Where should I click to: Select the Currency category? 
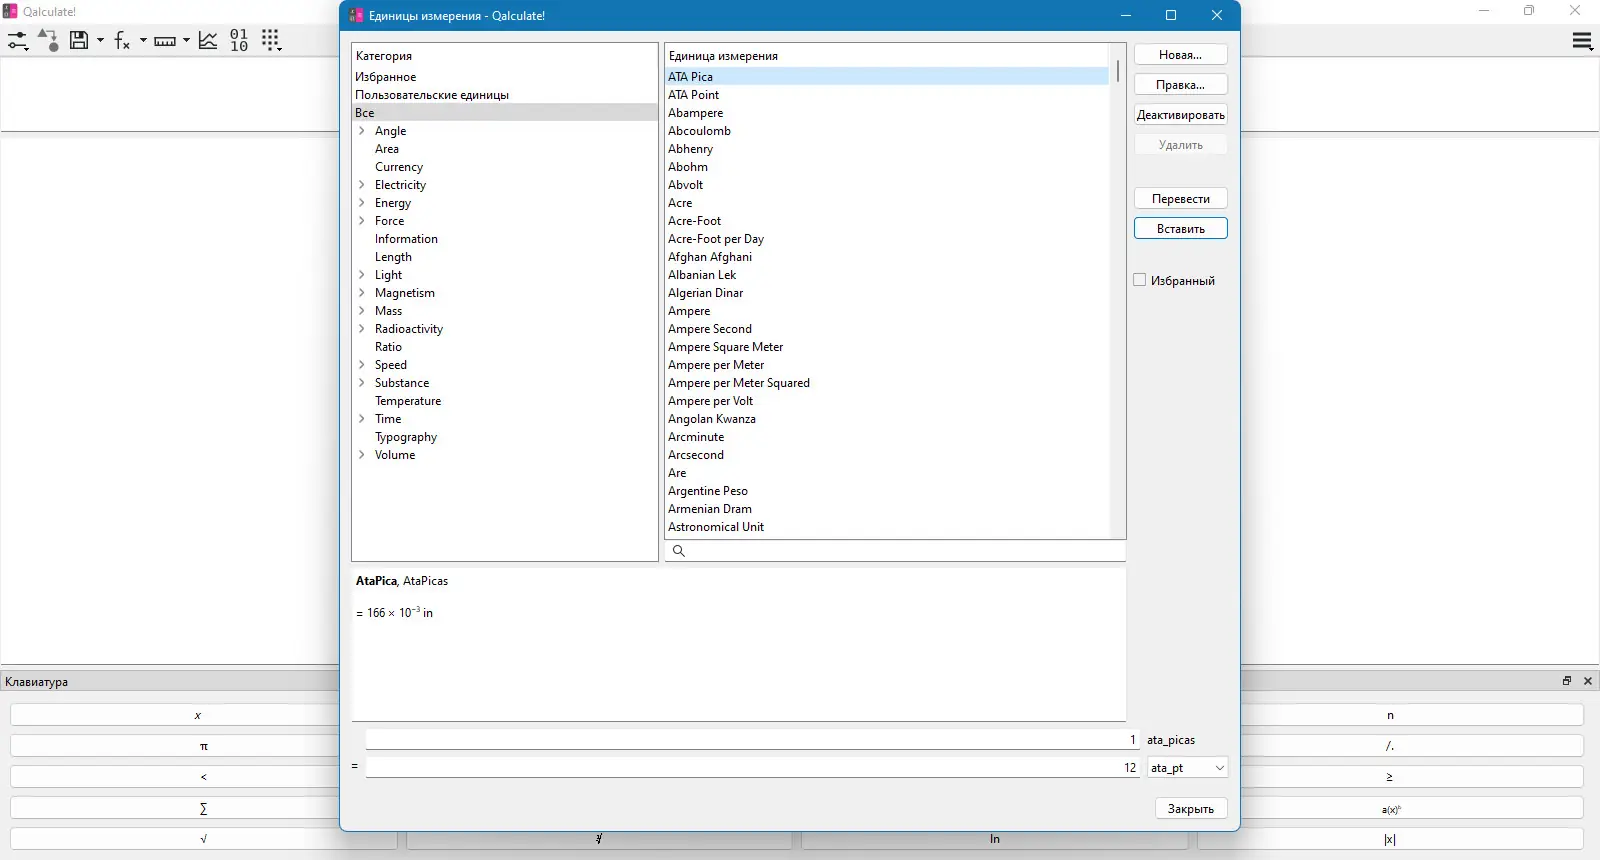pyautogui.click(x=399, y=167)
